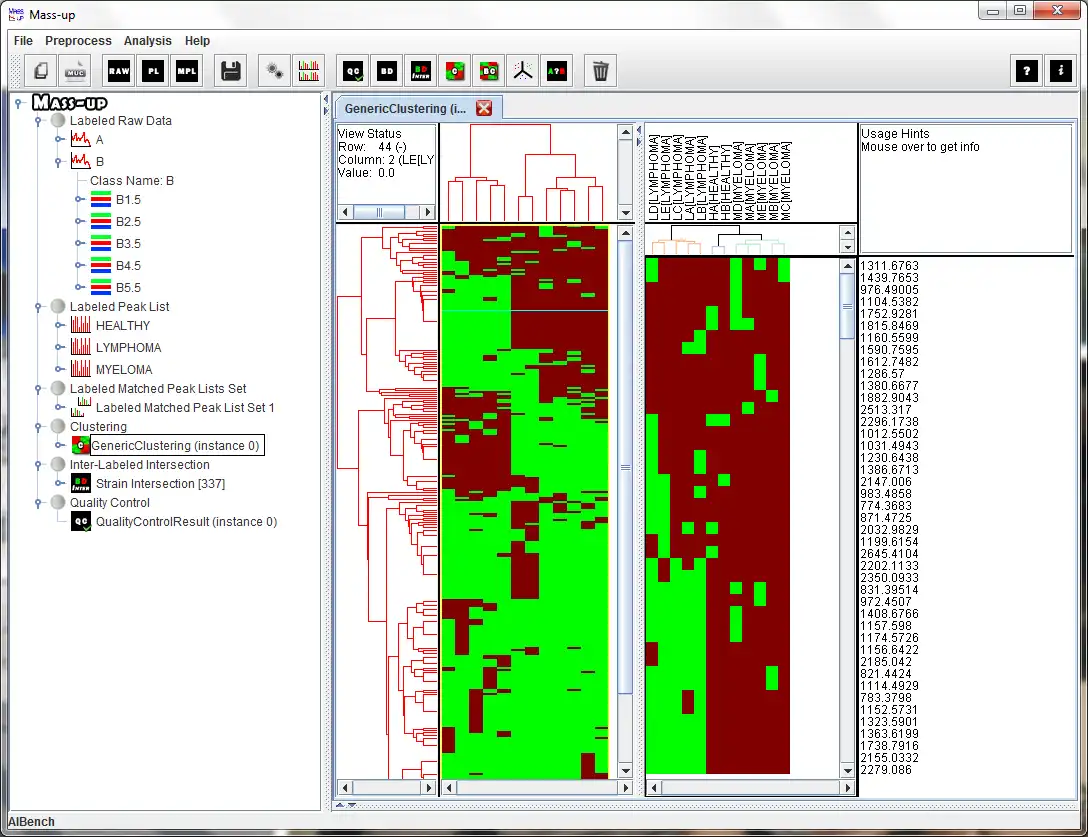
Task: Collapse the Labeled Raw Data node
Action: tap(38, 121)
